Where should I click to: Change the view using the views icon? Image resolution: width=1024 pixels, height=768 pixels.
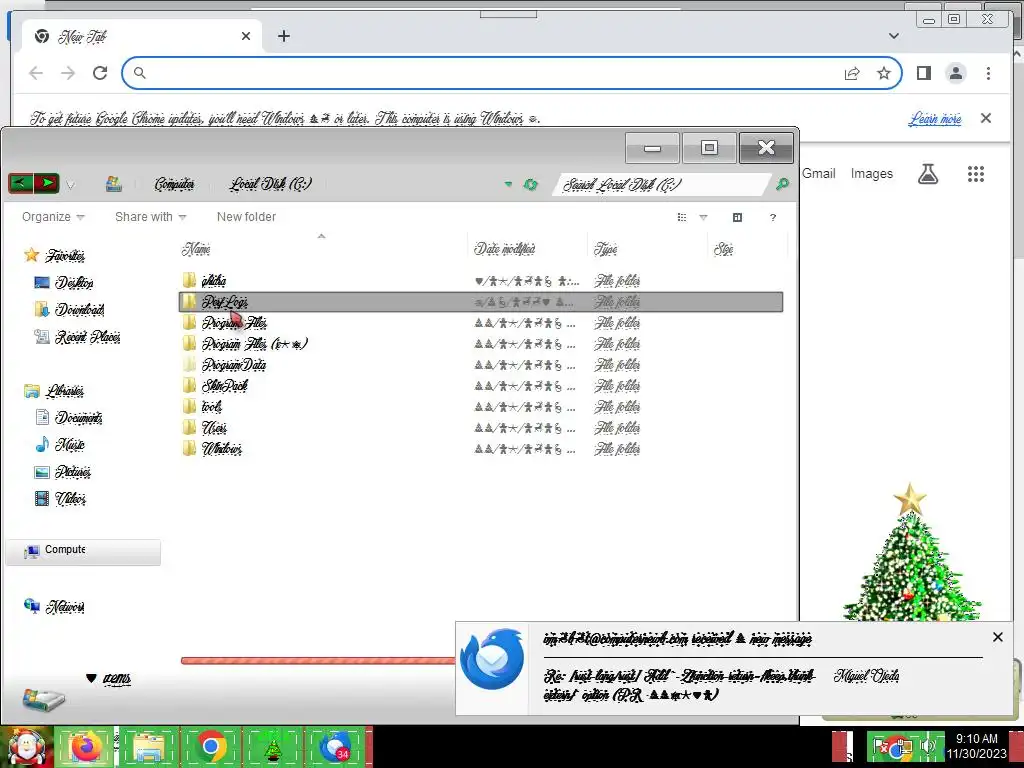682,217
